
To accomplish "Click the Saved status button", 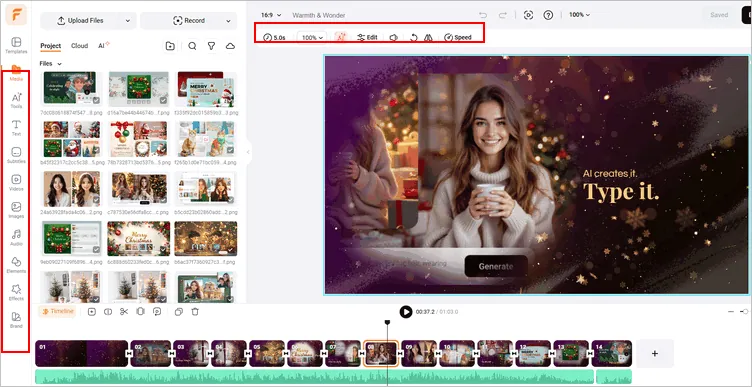I will coord(719,15).
